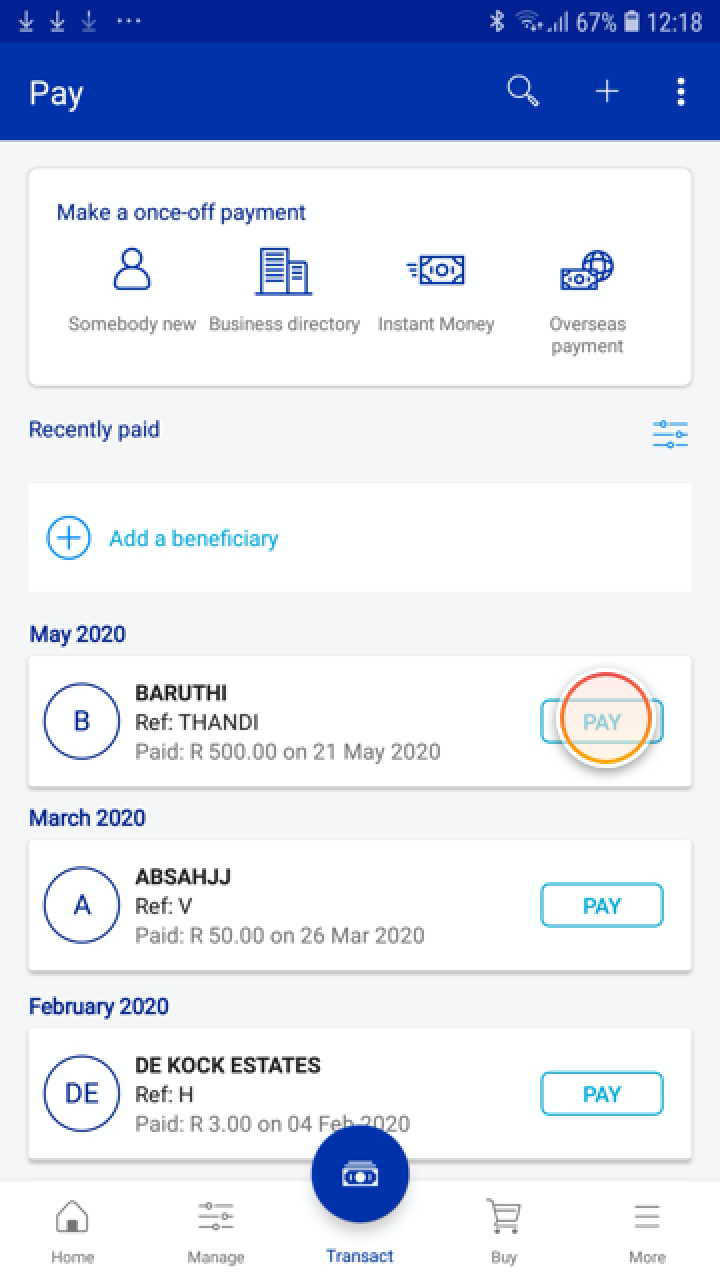Click Add a beneficiary link

coord(193,538)
